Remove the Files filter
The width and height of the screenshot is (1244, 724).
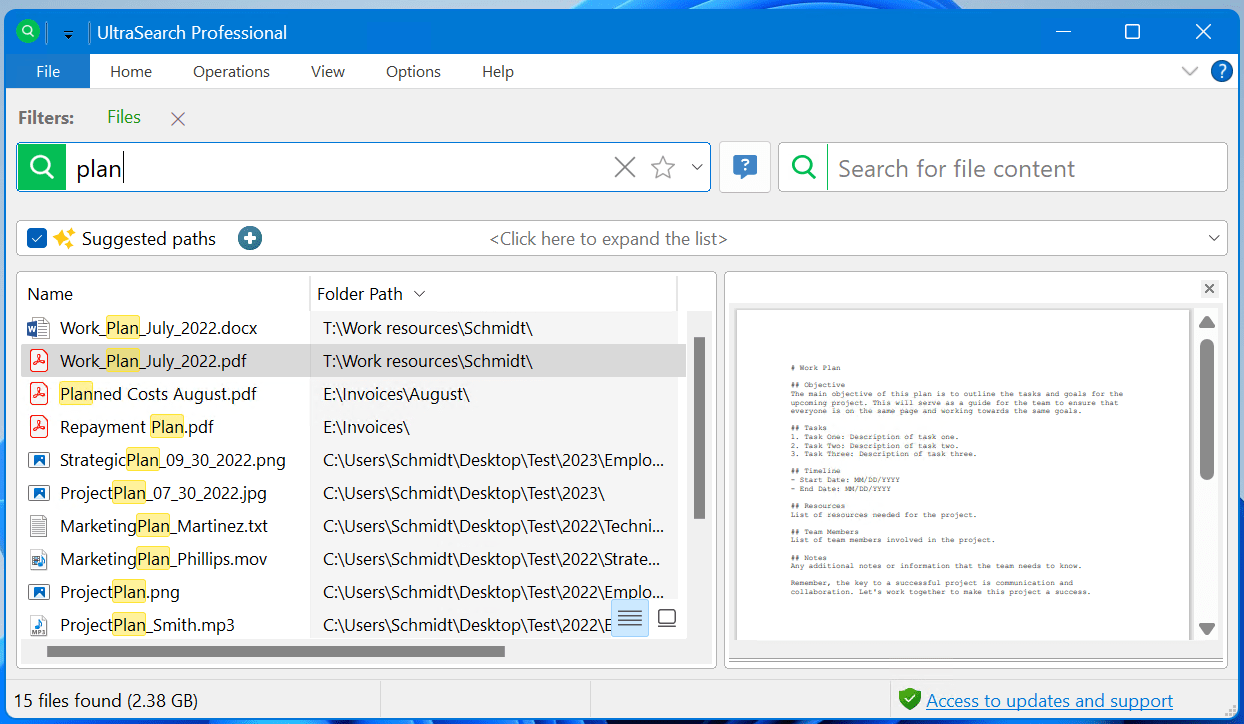pos(178,119)
